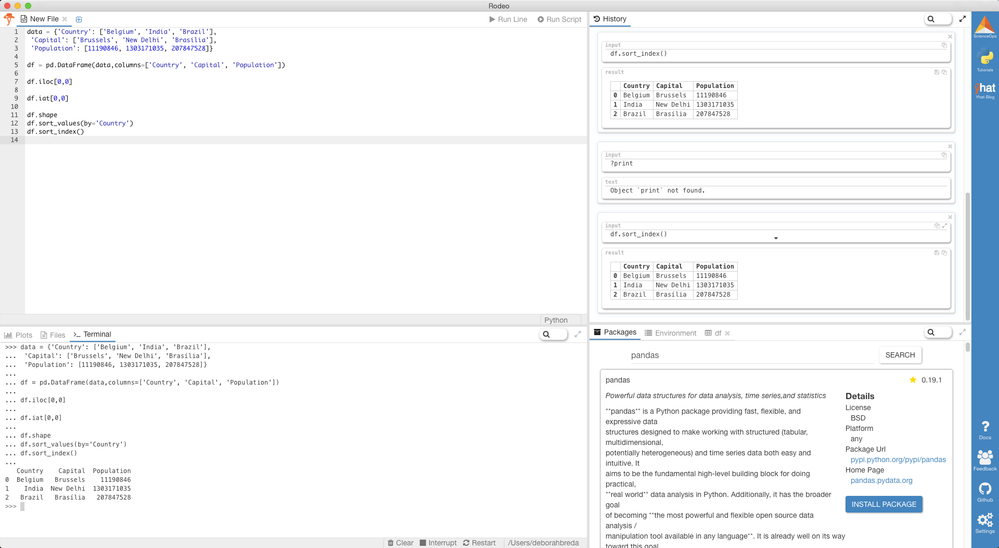Click the Details heading in package info
Image resolution: width=999 pixels, height=548 pixels.
[x=859, y=396]
